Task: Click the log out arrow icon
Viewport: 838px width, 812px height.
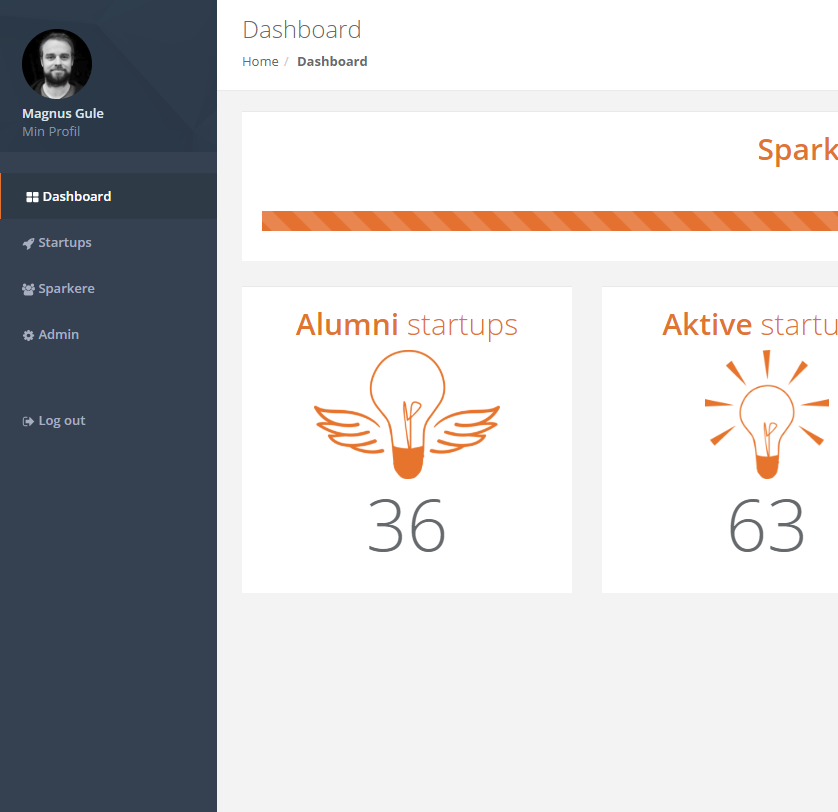Action: pyautogui.click(x=28, y=421)
